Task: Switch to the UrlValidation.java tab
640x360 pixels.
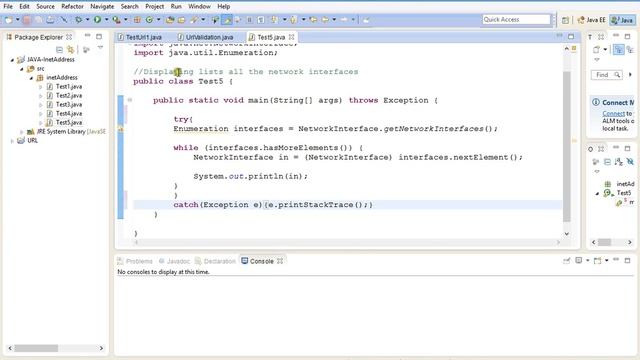Action: [209, 37]
